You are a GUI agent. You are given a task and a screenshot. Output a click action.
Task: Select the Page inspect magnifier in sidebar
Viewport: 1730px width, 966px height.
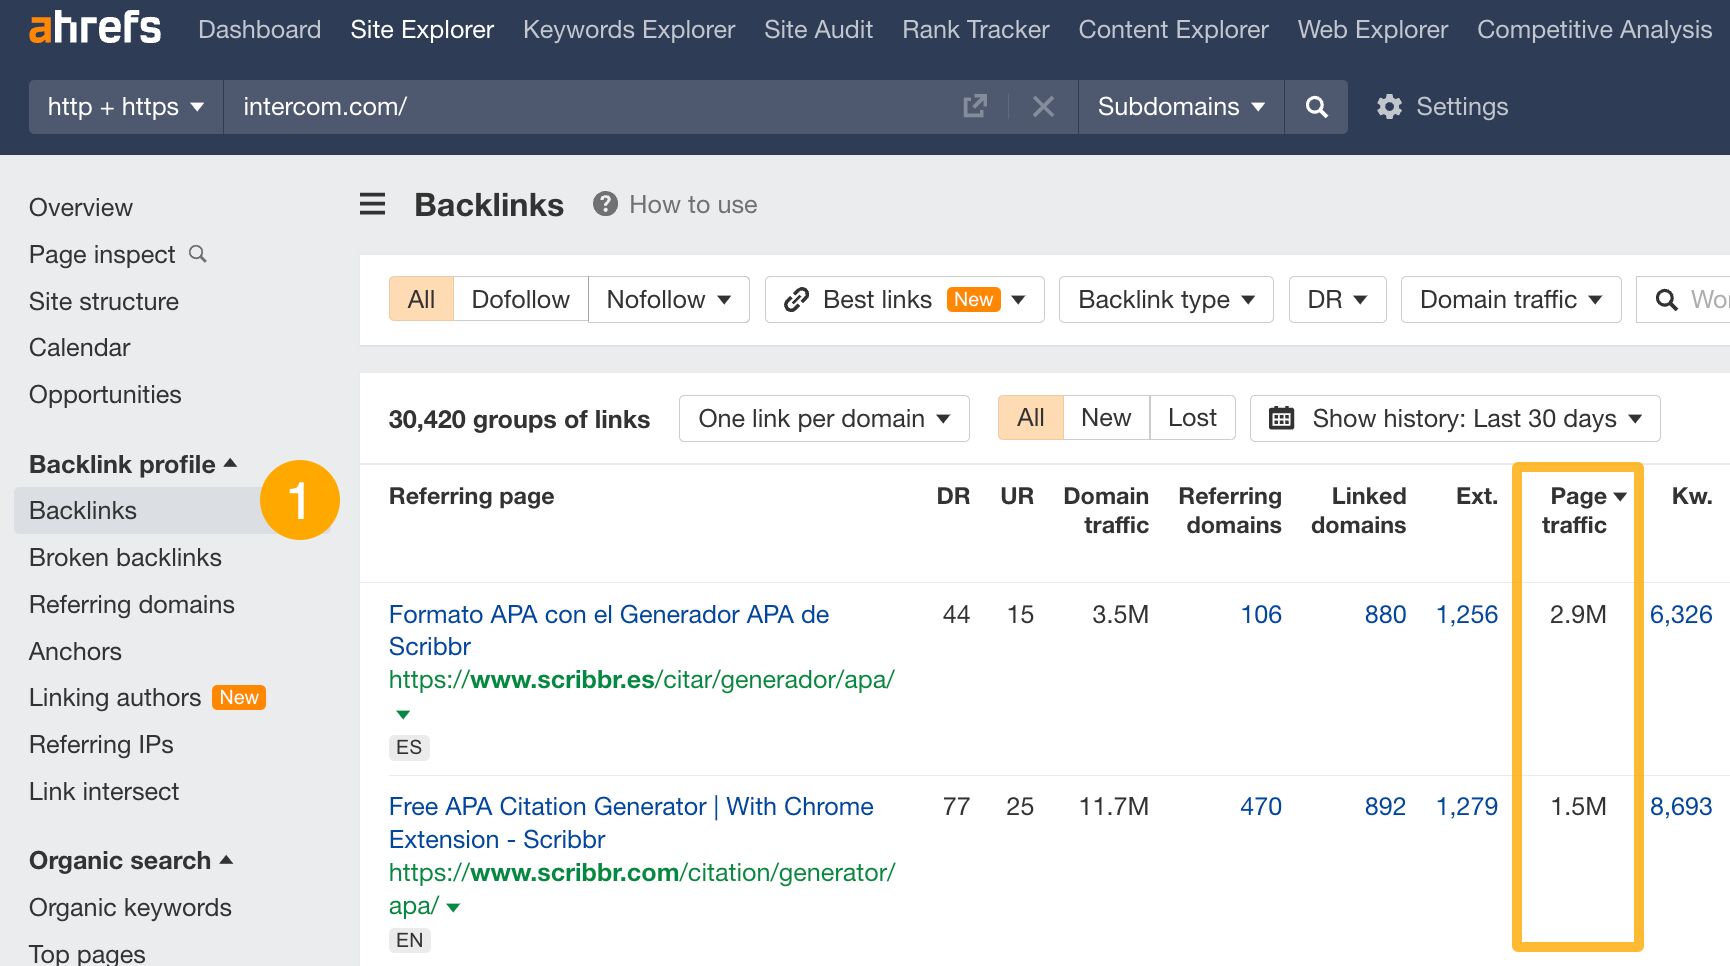tap(197, 255)
